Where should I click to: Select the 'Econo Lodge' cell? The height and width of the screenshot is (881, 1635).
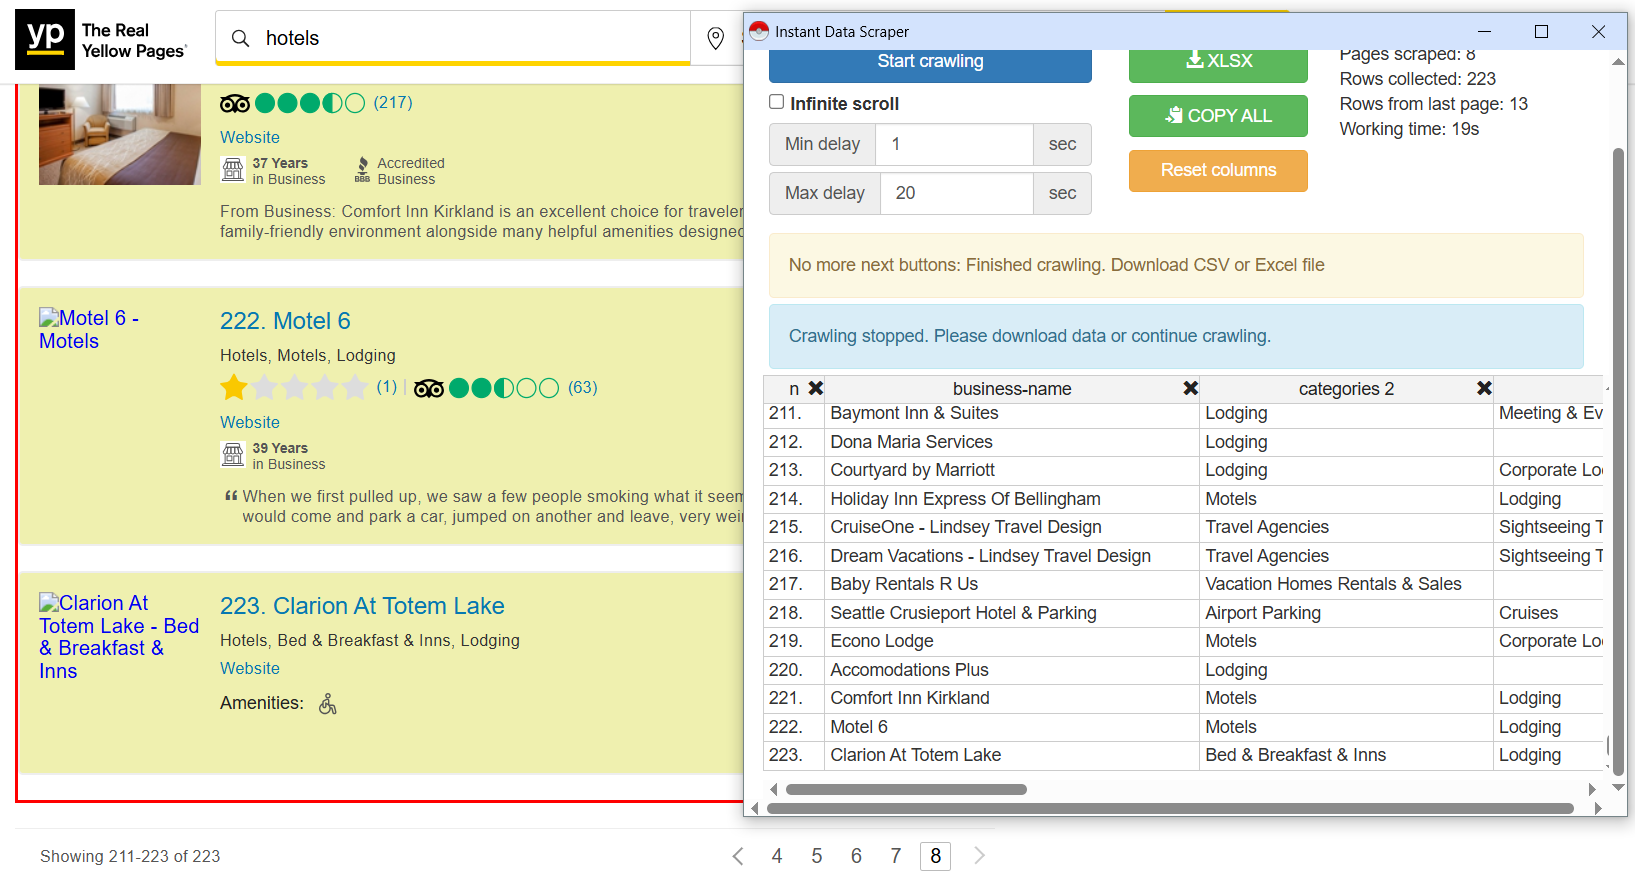tap(1012, 641)
